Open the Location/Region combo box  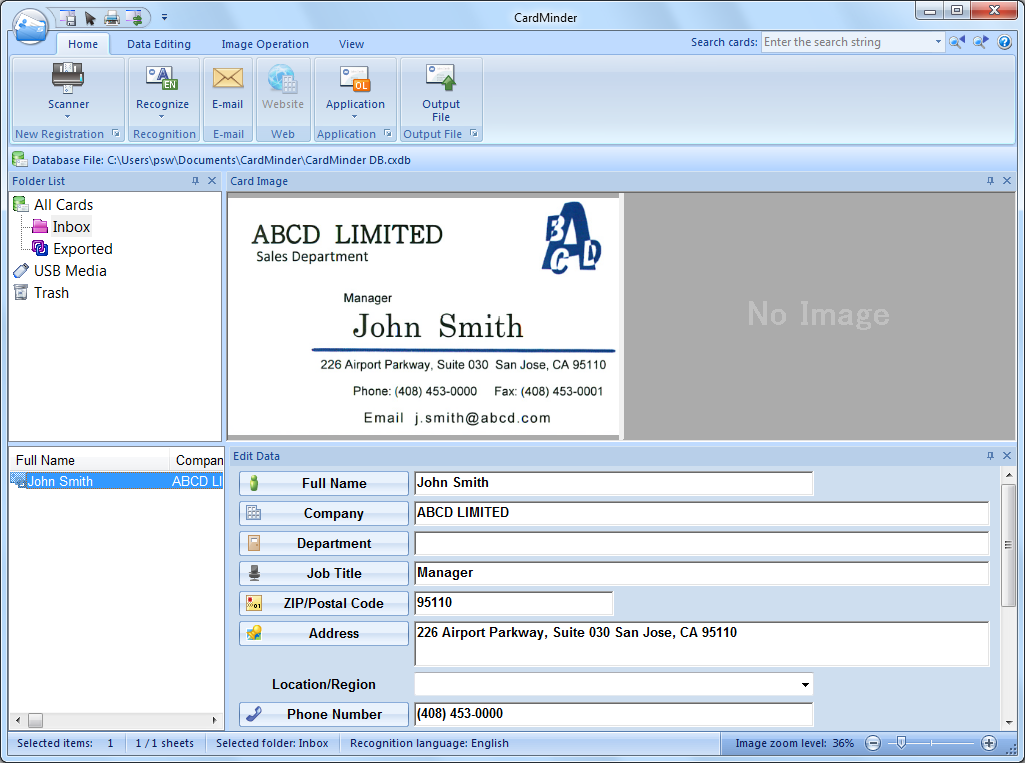pos(805,685)
